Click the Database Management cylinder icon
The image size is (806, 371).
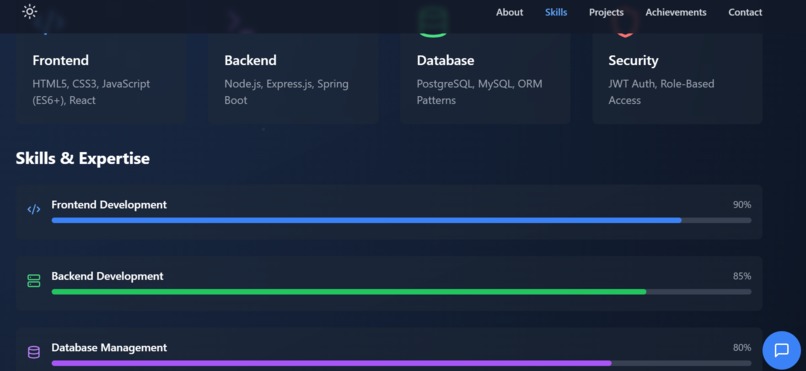coord(33,353)
